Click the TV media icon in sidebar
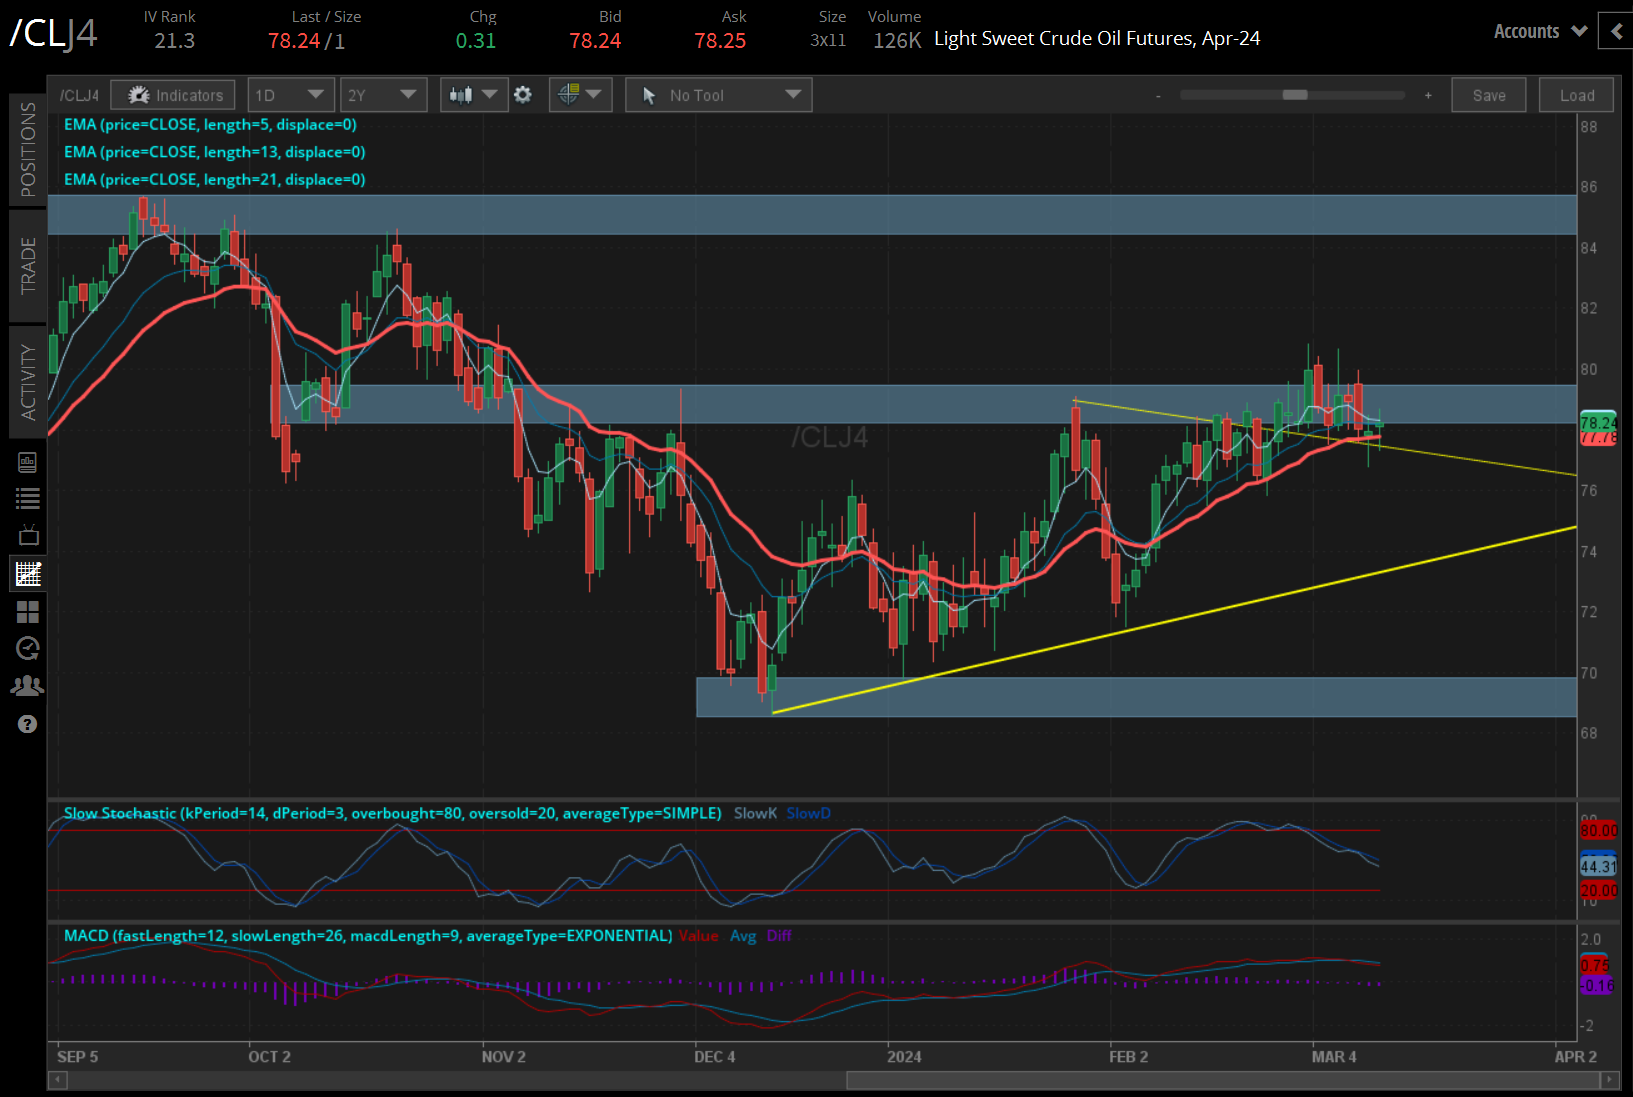The image size is (1633, 1097). pos(27,536)
